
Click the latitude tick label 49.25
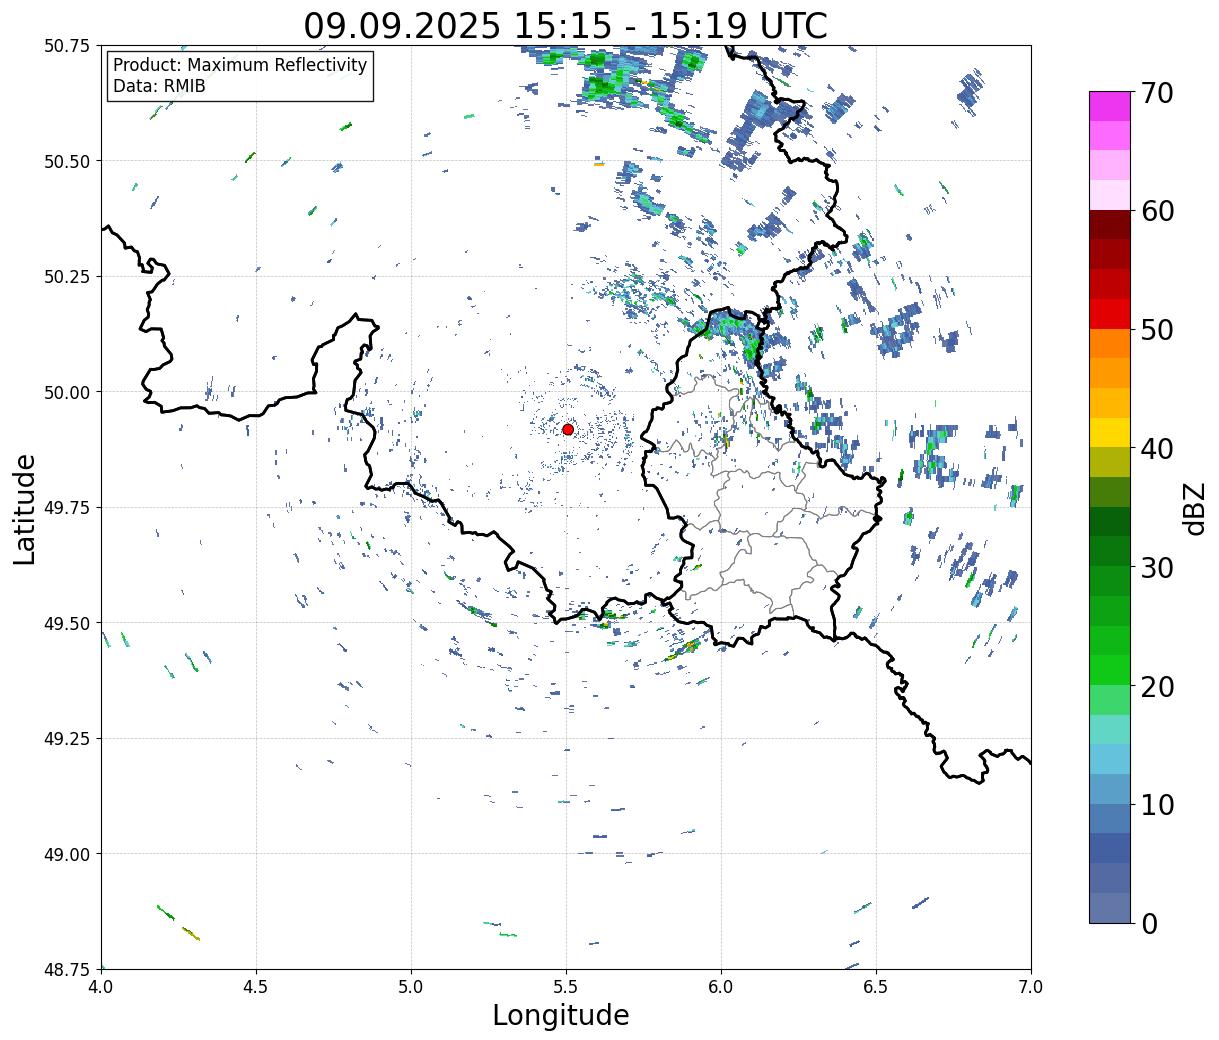tap(67, 739)
